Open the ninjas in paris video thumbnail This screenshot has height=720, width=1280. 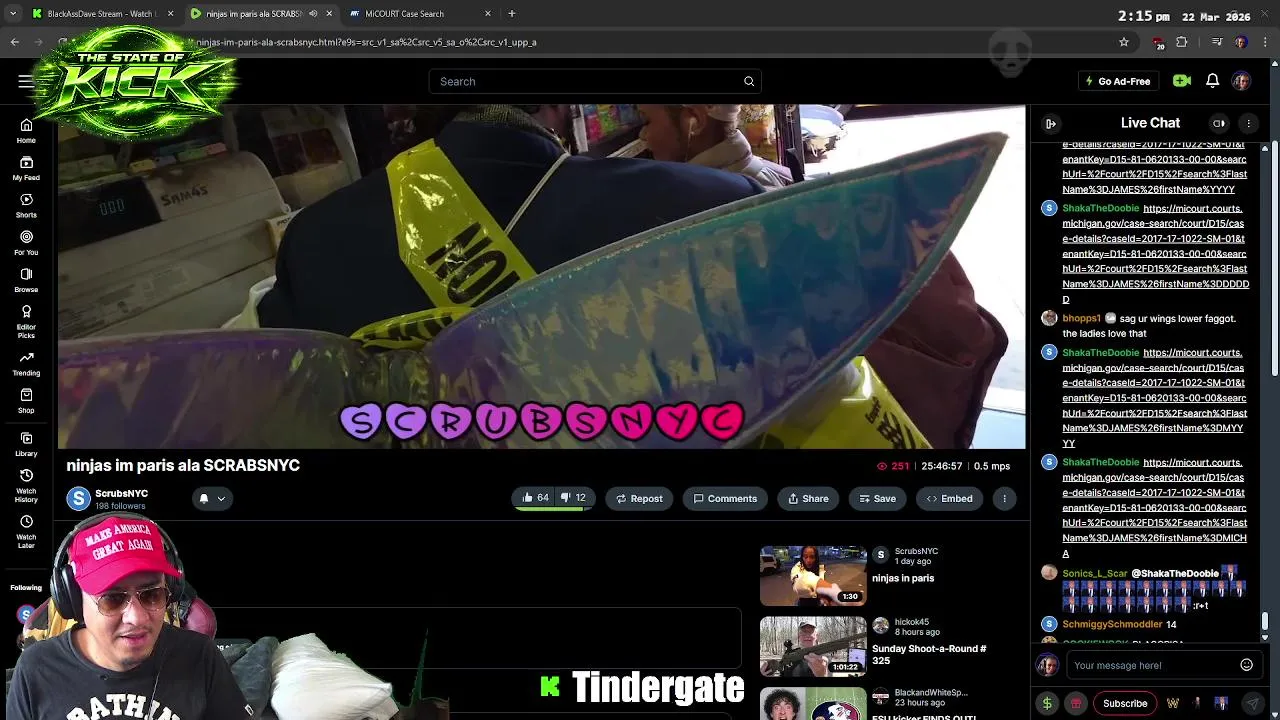click(813, 576)
